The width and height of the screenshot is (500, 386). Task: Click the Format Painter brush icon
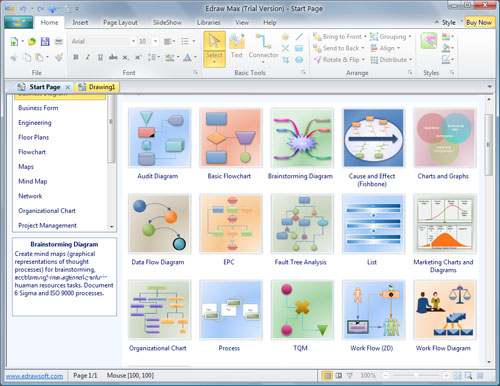click(59, 57)
